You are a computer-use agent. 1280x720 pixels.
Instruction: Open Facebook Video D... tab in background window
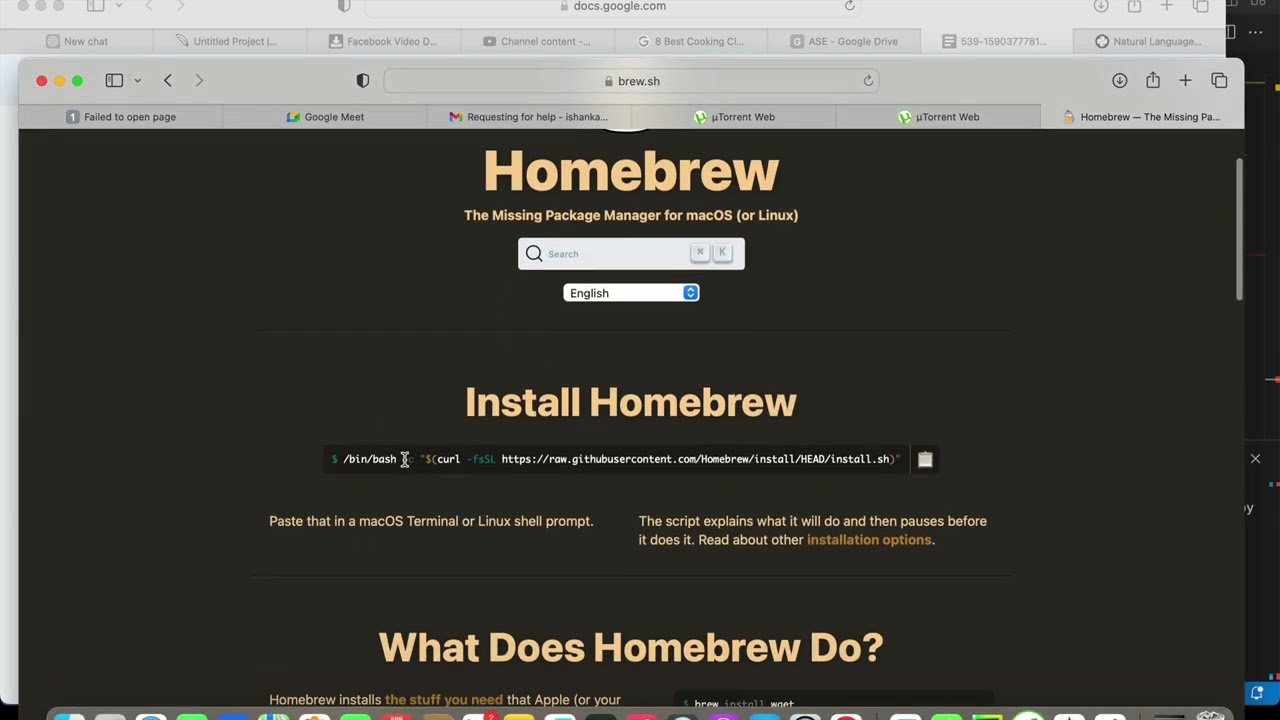click(383, 41)
